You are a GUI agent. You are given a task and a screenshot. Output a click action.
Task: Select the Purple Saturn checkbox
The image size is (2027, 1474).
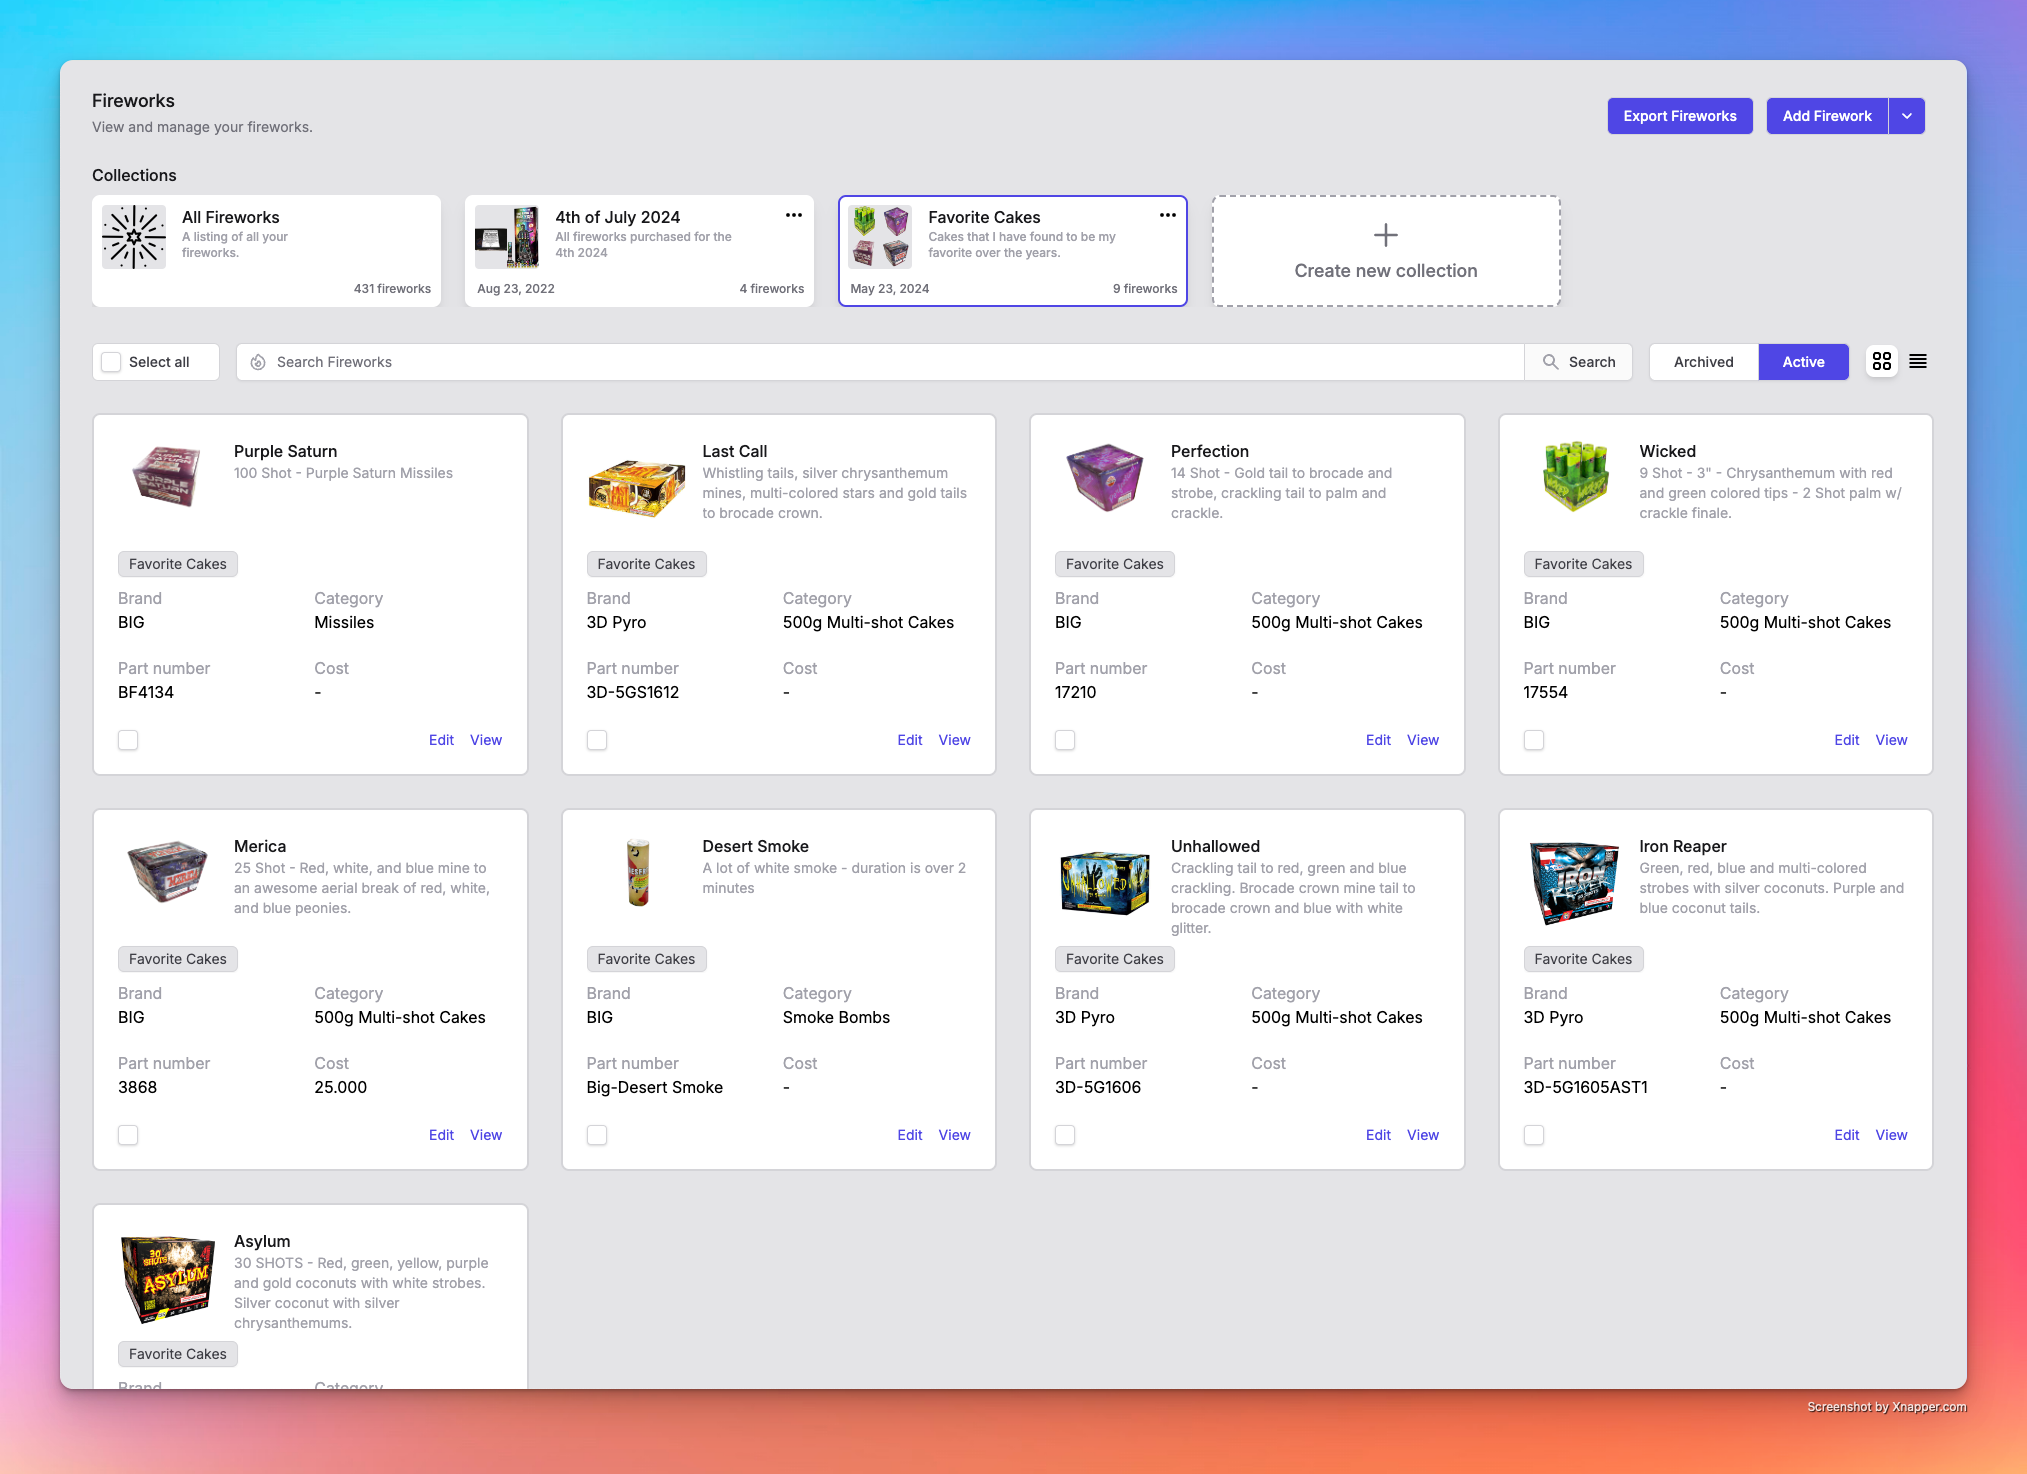pyautogui.click(x=128, y=740)
